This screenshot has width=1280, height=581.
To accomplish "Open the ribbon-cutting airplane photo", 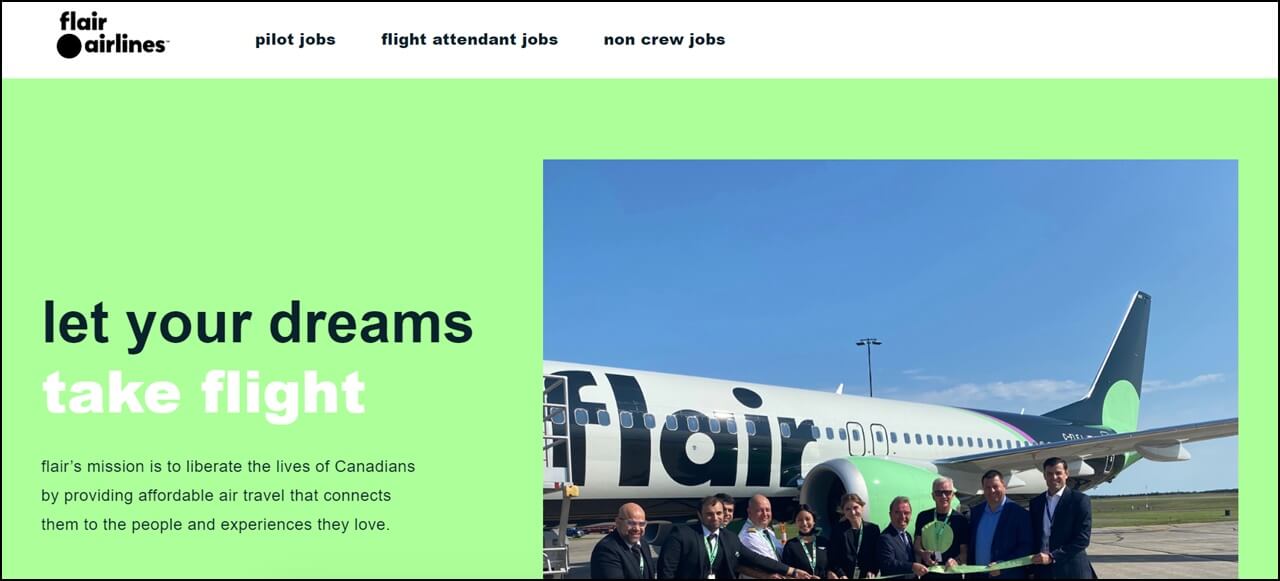I will click(x=890, y=369).
